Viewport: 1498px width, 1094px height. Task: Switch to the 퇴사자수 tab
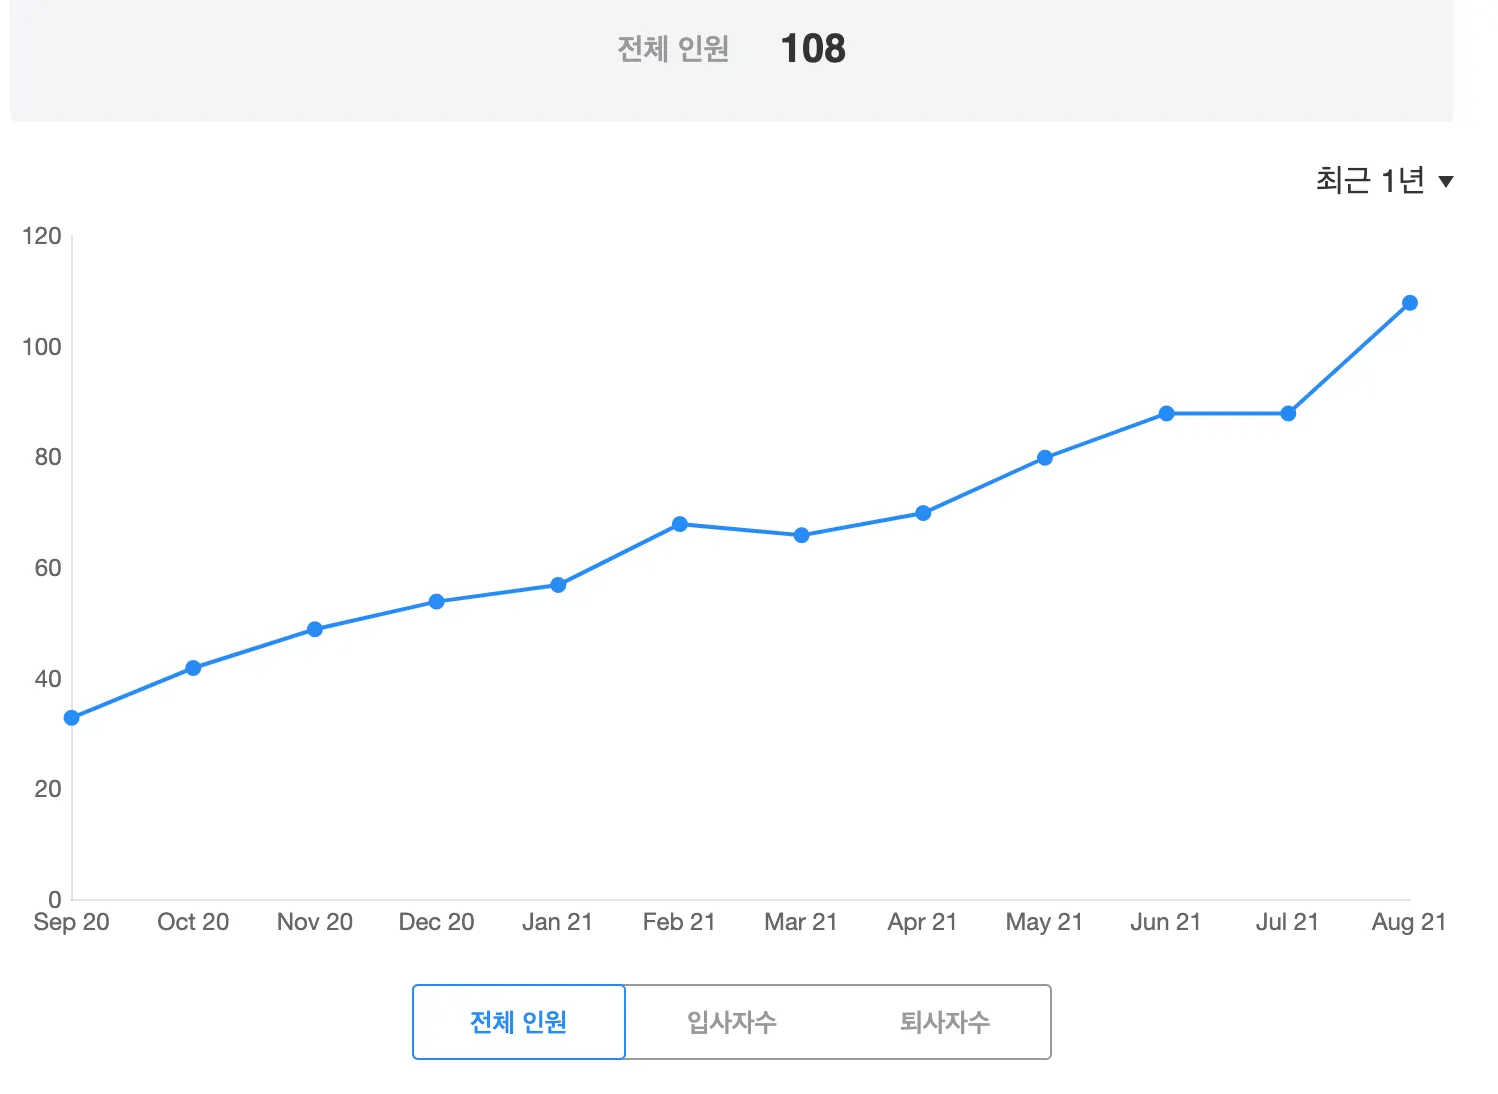click(x=944, y=1022)
